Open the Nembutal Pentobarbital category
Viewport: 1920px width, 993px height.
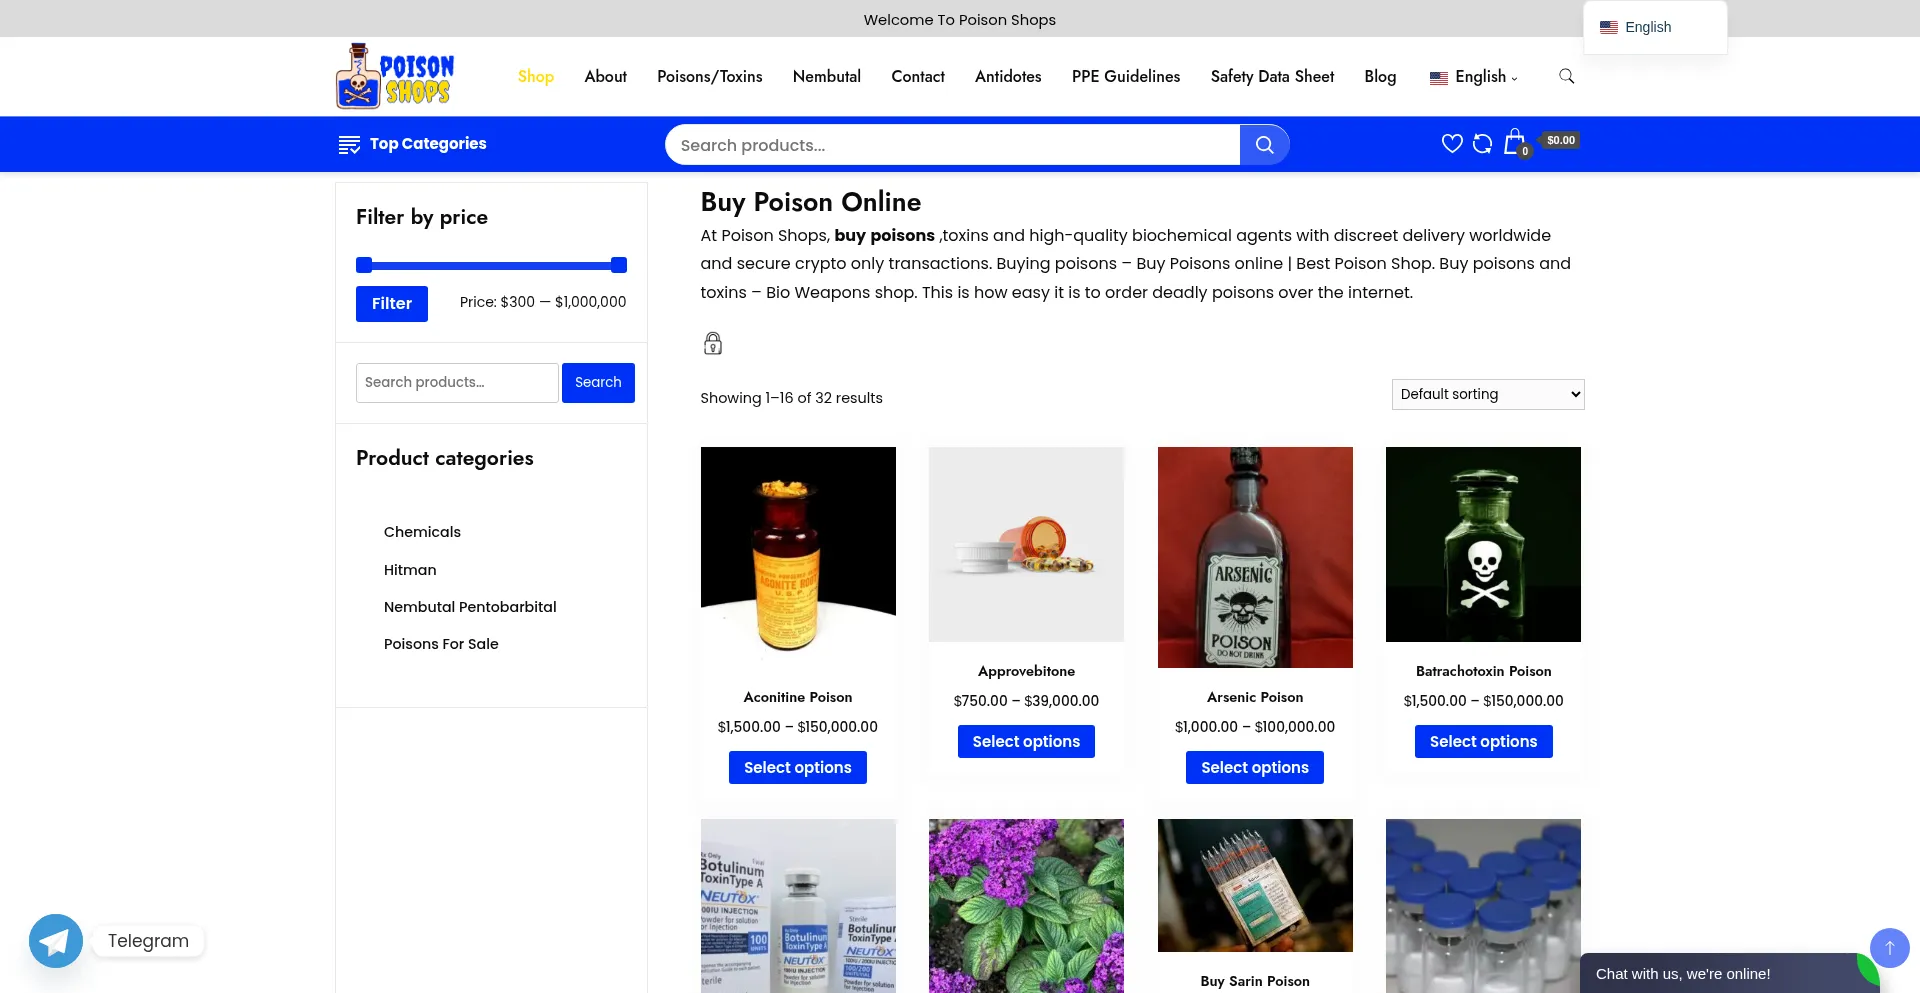(x=470, y=607)
